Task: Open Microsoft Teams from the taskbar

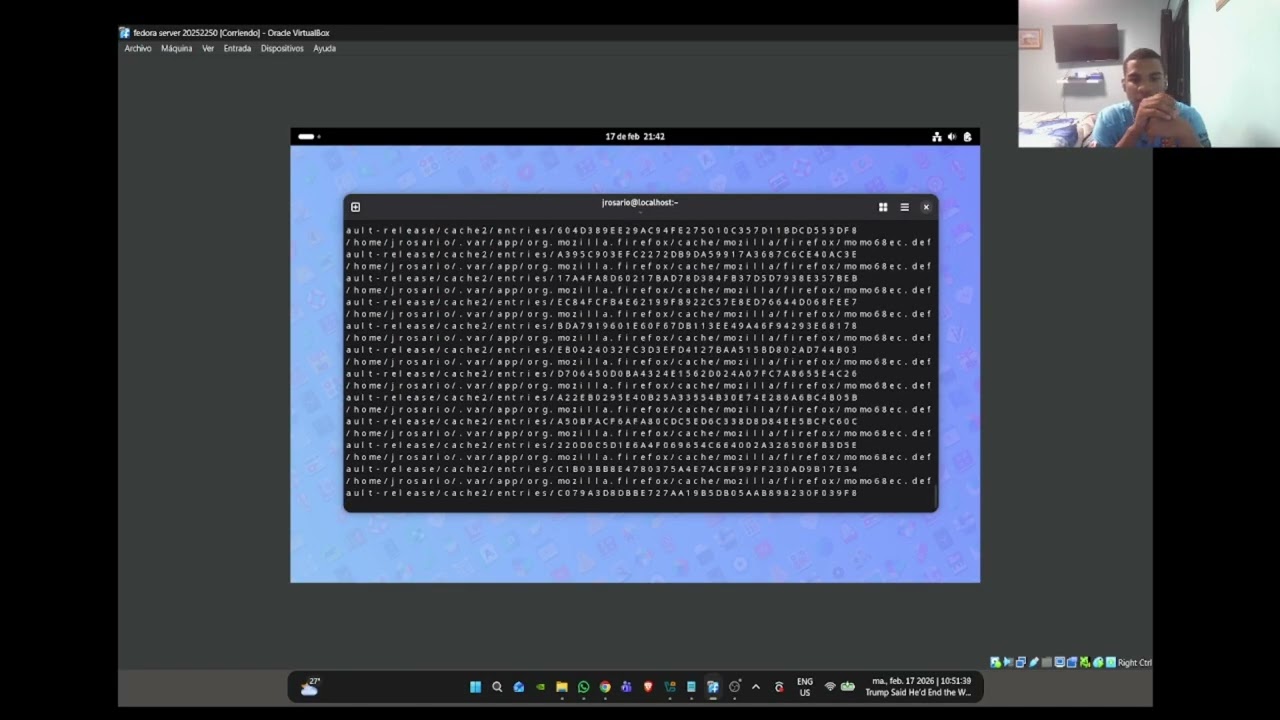Action: (x=627, y=687)
